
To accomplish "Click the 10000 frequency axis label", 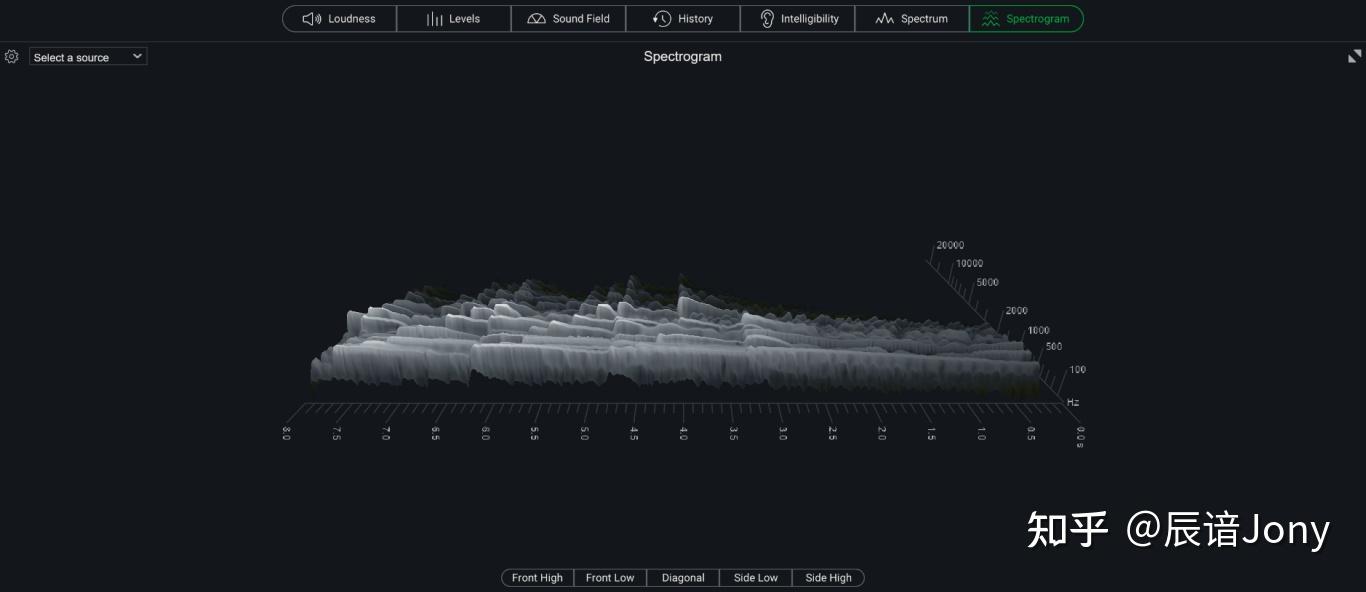I will click(969, 264).
